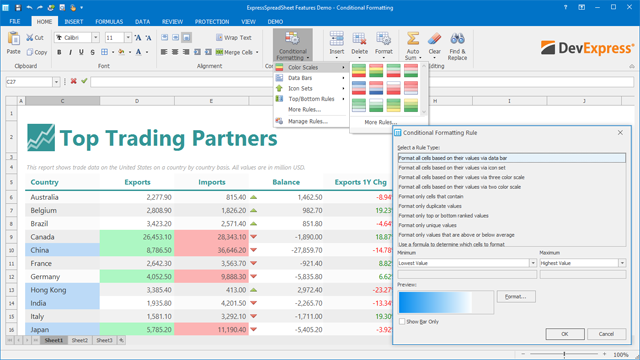This screenshot has height=360, width=640.
Task: Toggle Align Left text alignment
Action: tap(164, 52)
